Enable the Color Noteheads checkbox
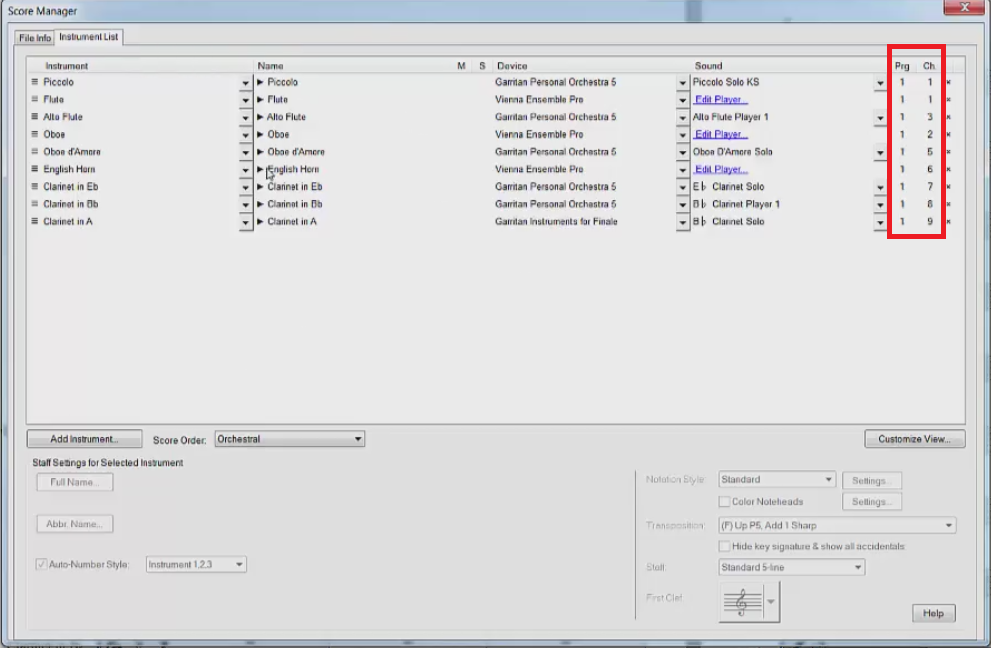991x648 pixels. 724,502
